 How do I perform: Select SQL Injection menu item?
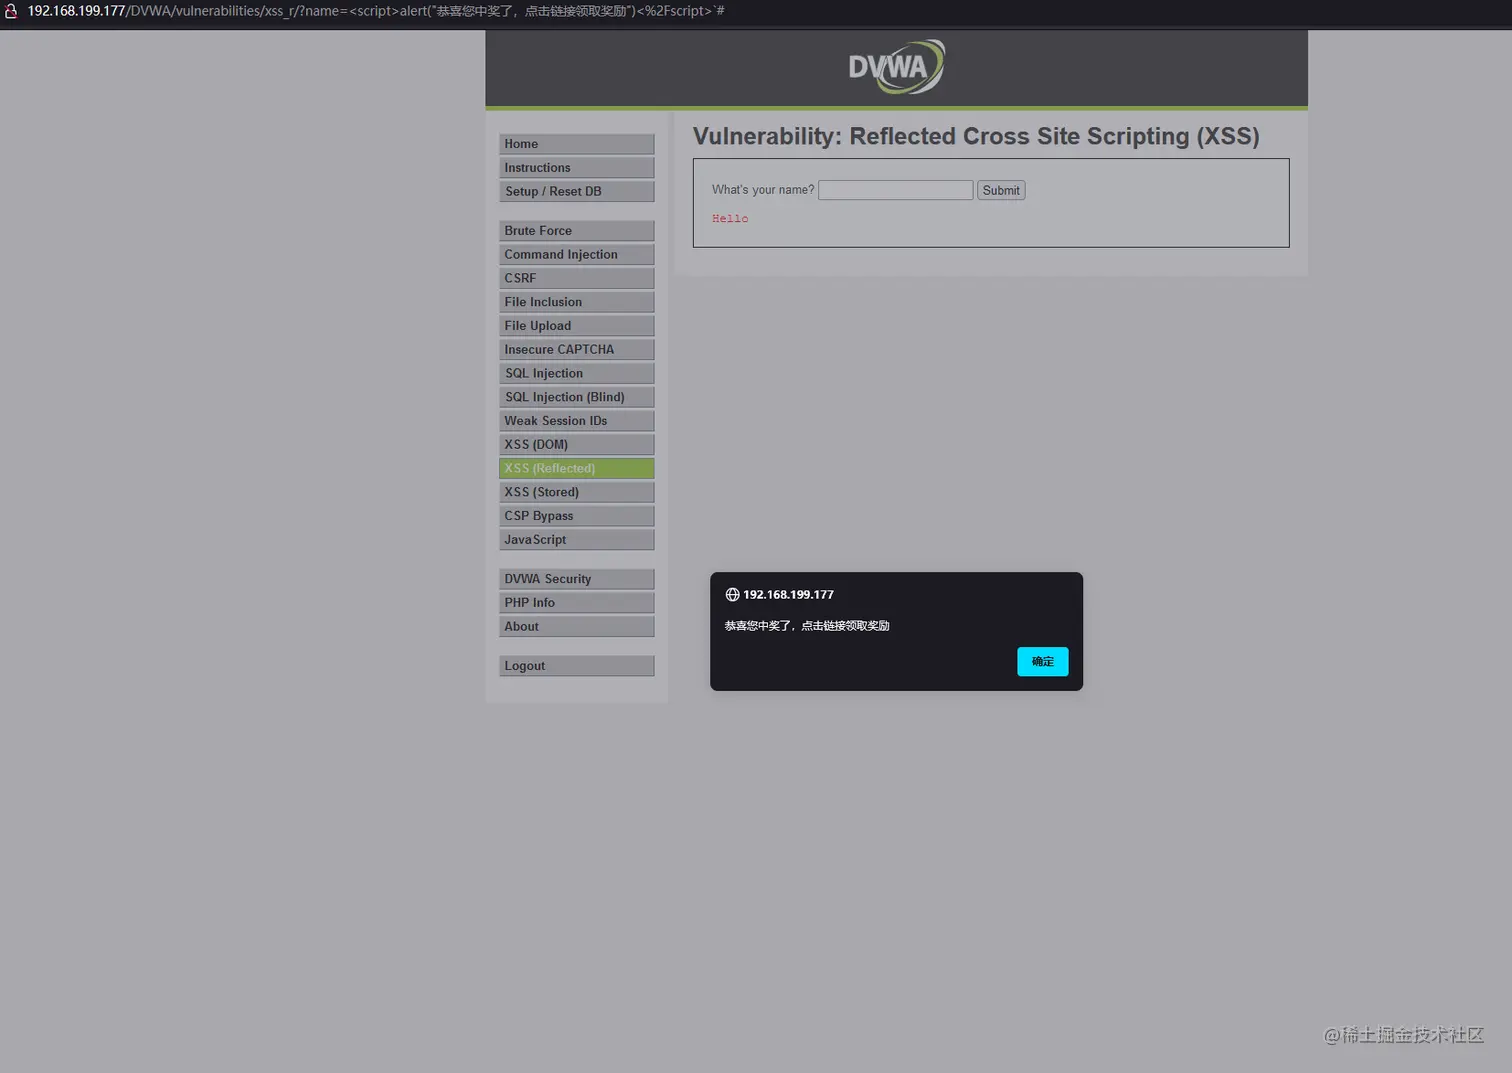click(577, 373)
